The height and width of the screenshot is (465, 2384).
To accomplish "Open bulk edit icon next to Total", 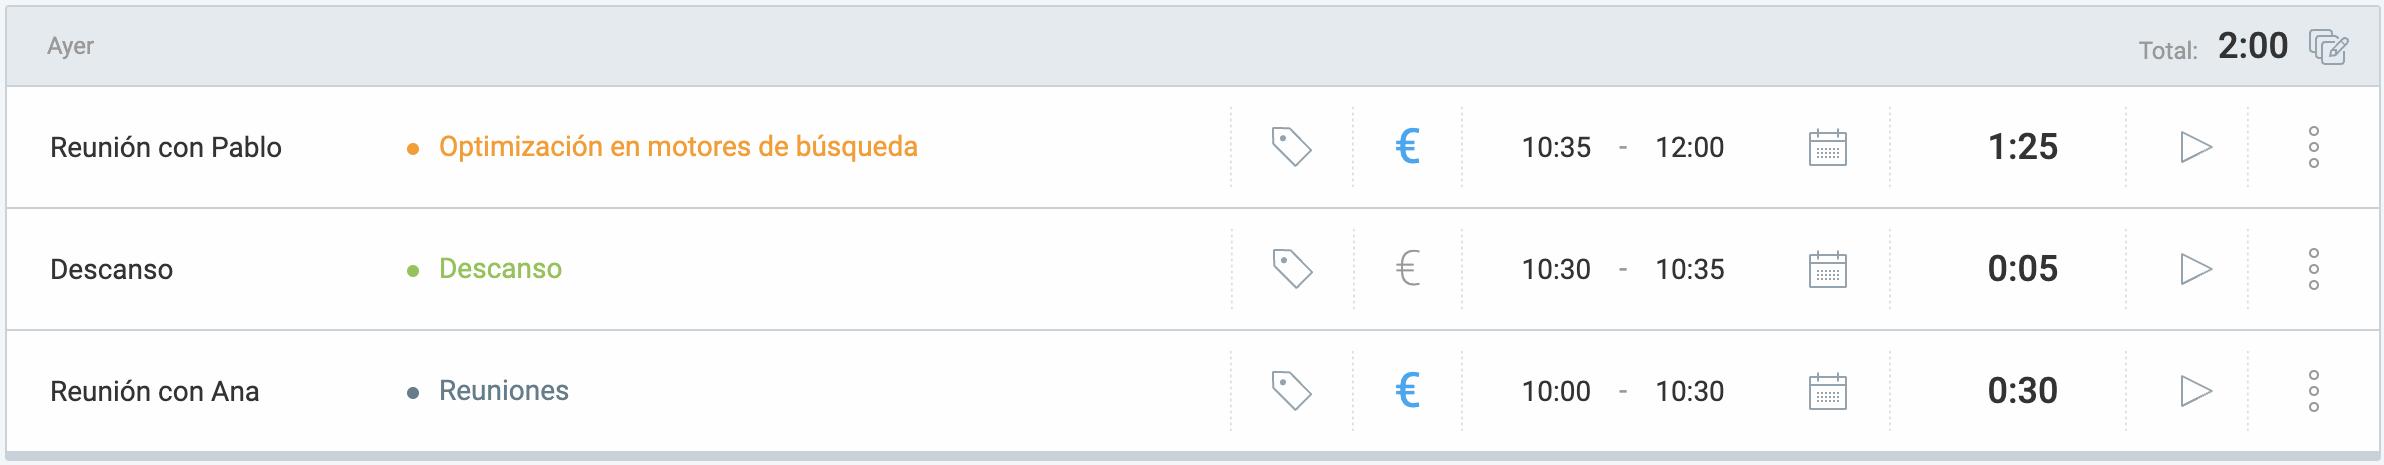I will pos(2328,47).
